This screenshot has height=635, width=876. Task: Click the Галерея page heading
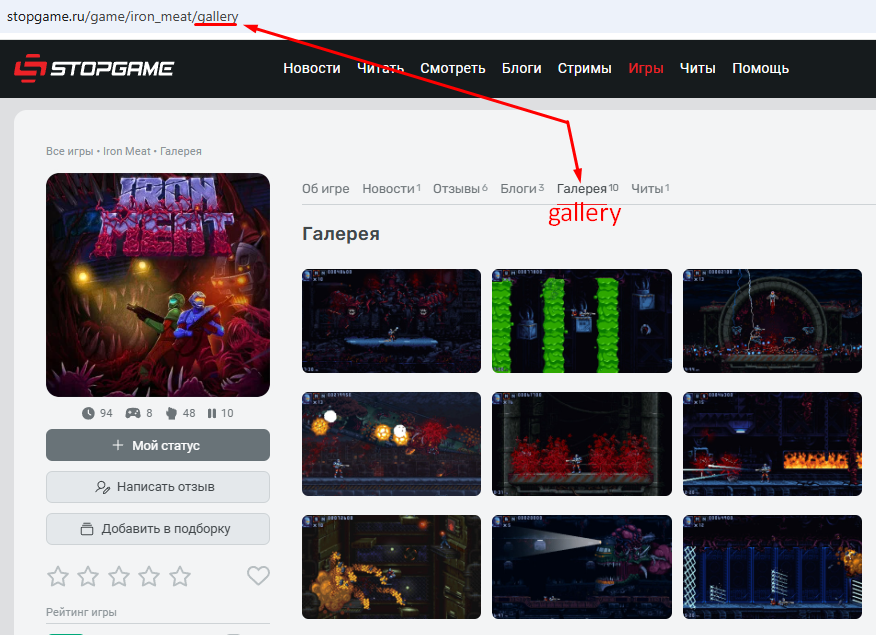341,233
